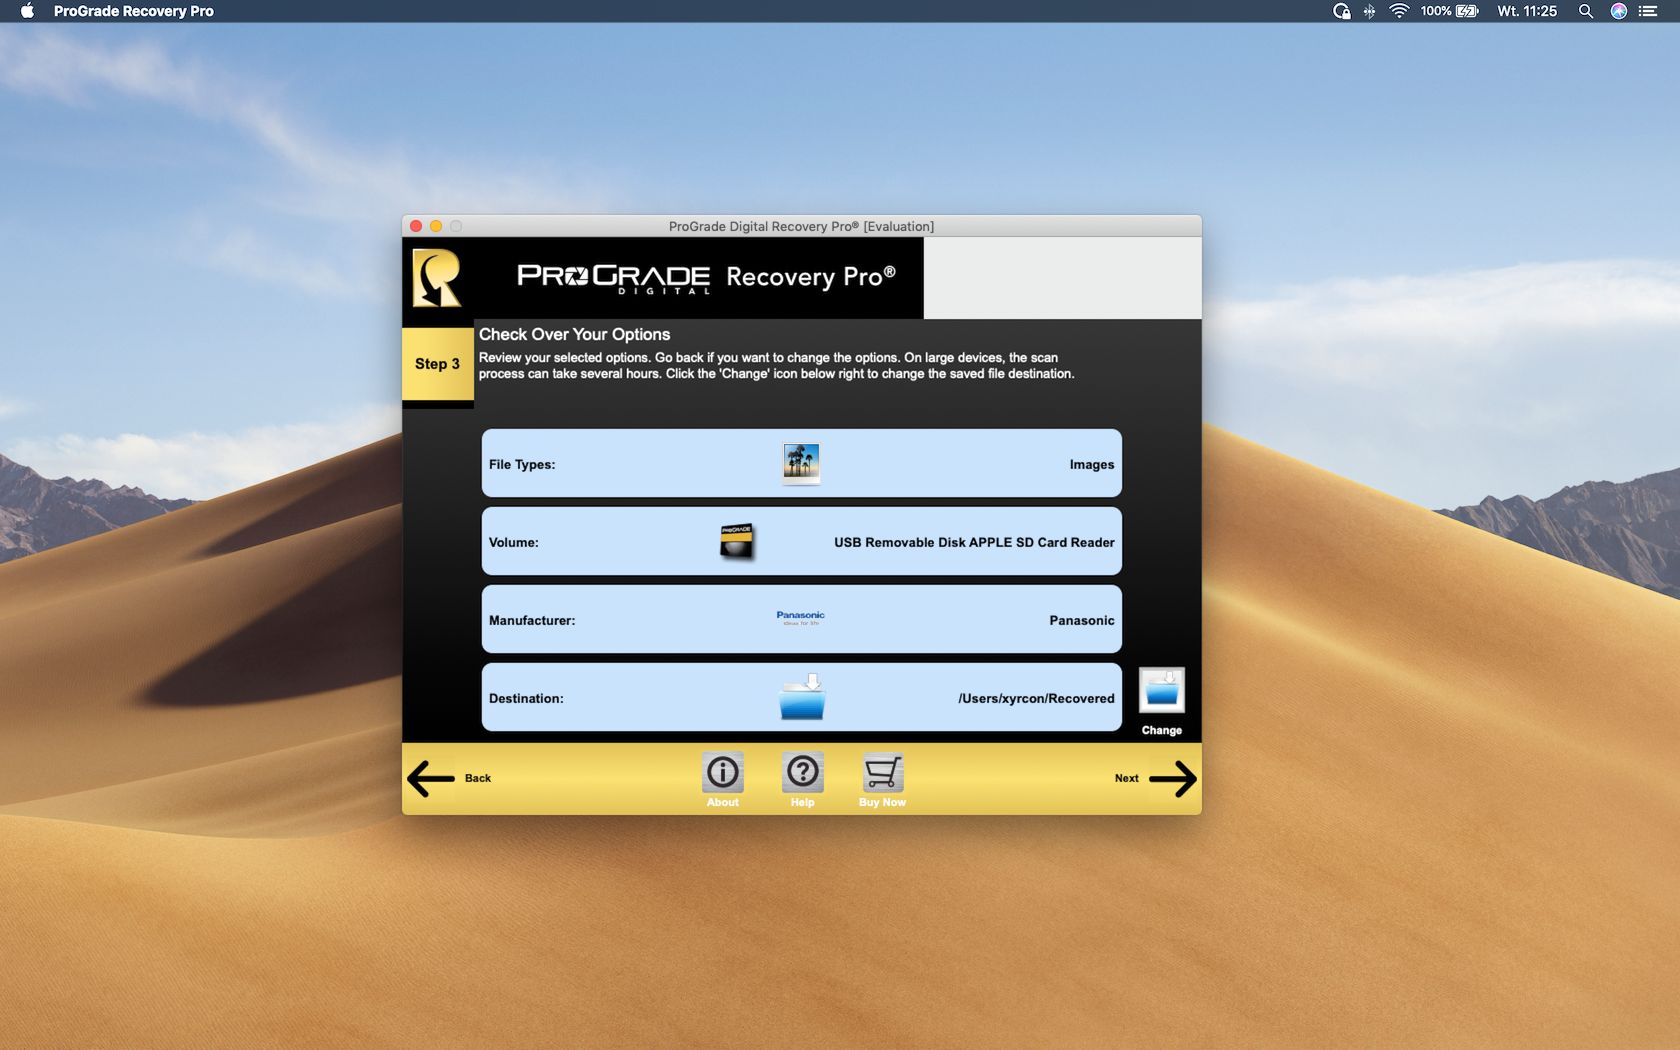Viewport: 1680px width, 1050px height.
Task: Click the Buy Now shopping cart icon
Action: [x=883, y=772]
